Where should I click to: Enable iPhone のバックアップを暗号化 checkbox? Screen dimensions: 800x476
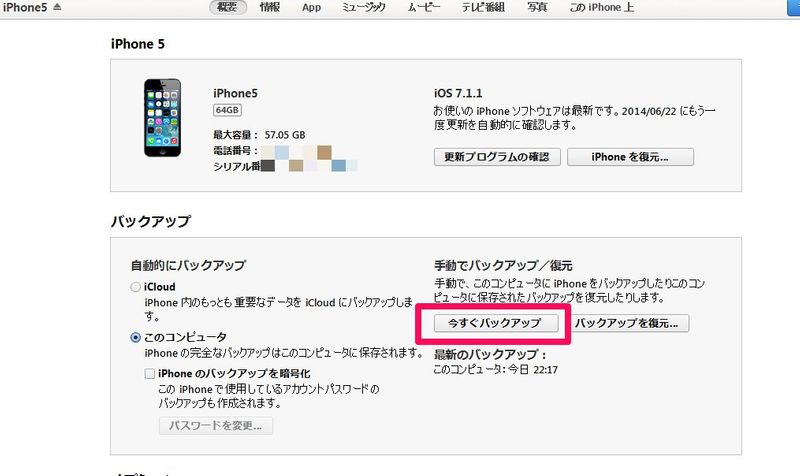tap(149, 373)
